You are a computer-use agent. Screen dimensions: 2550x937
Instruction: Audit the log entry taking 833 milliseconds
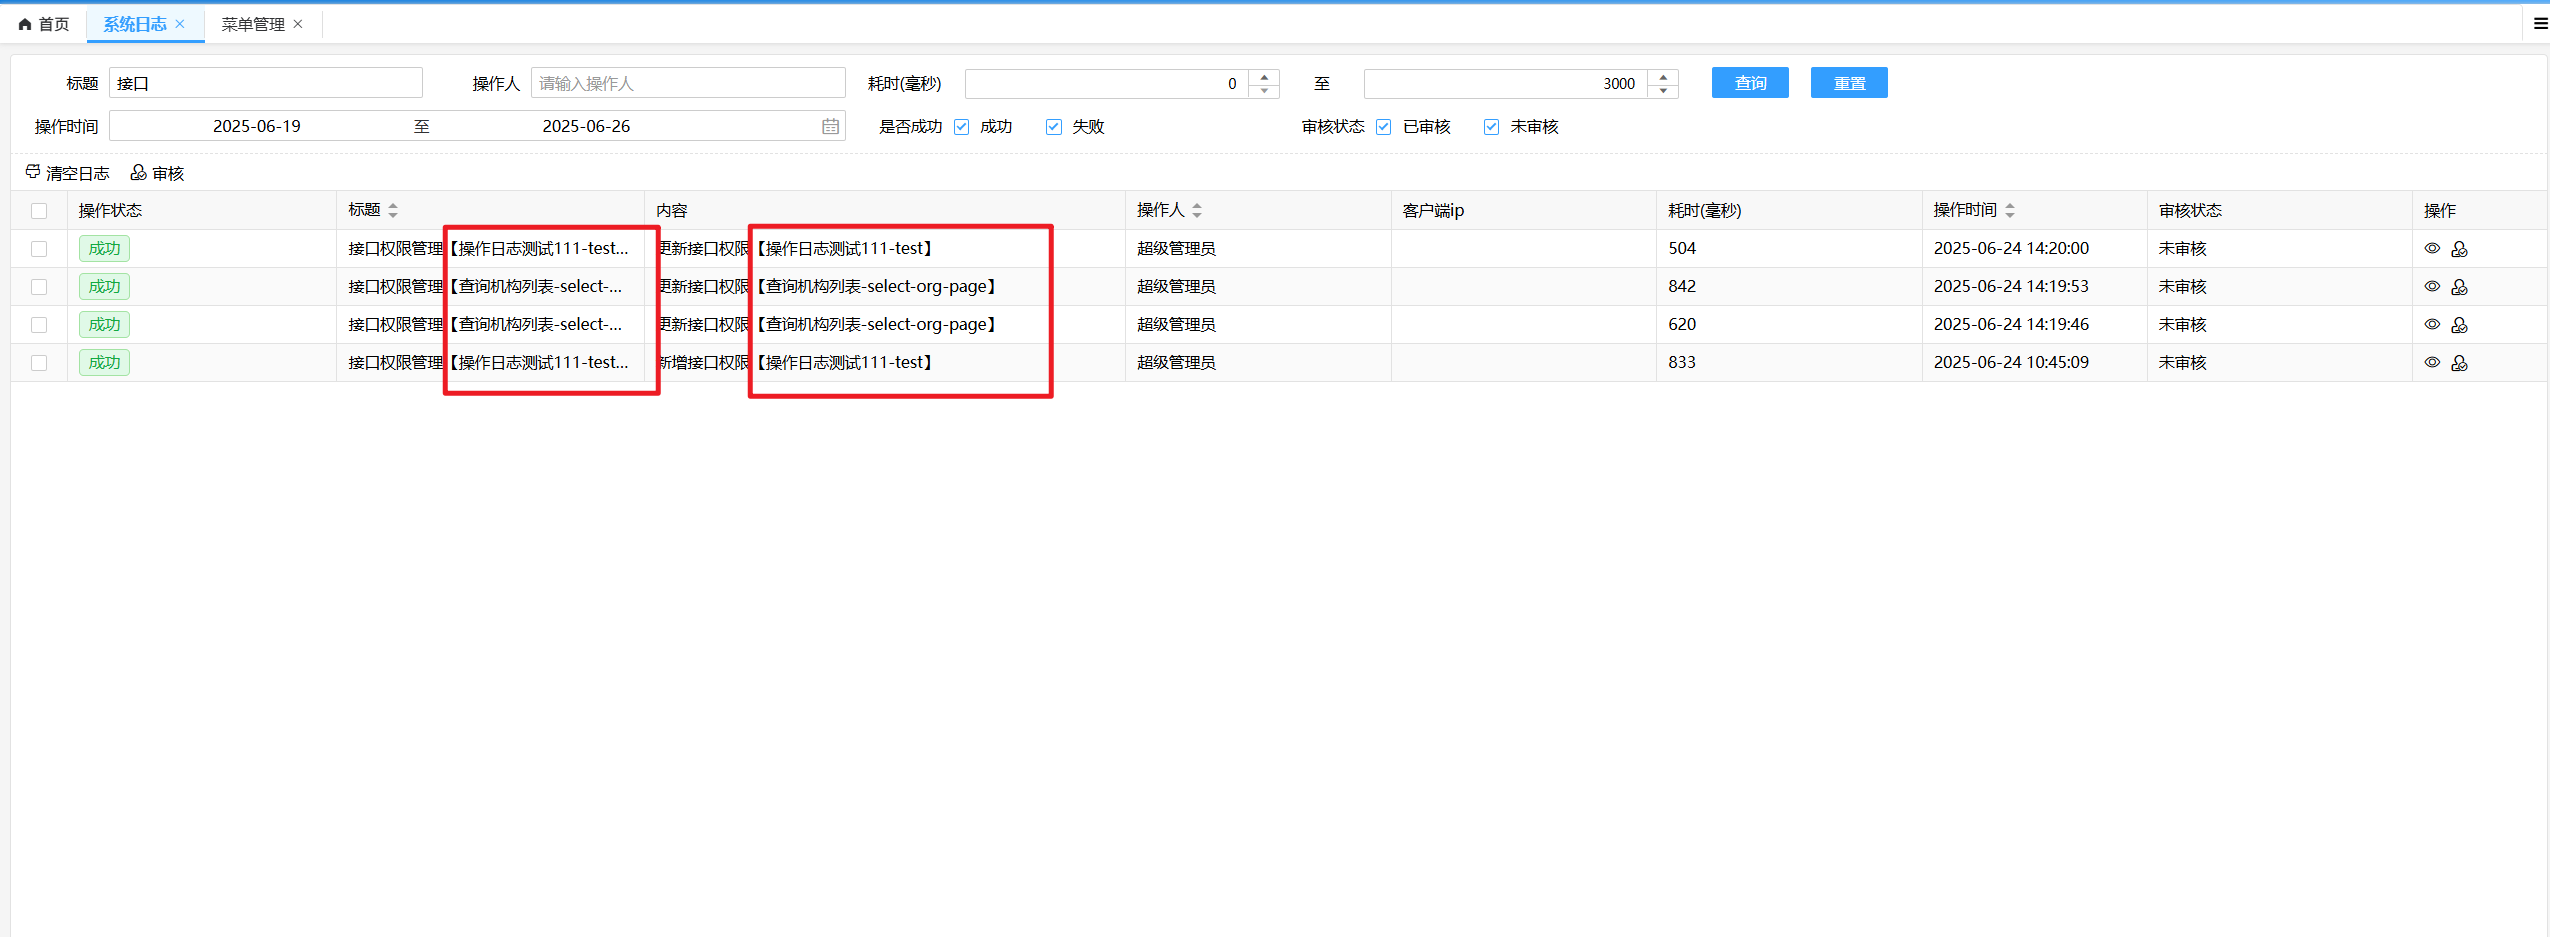point(2459,363)
